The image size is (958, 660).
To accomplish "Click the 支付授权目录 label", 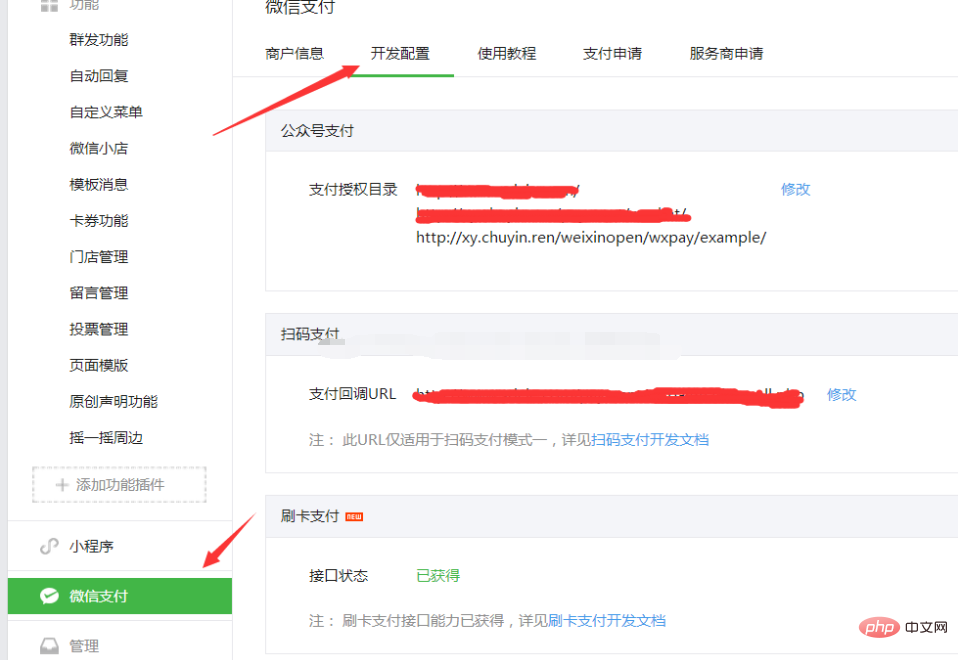I will click(x=353, y=189).
